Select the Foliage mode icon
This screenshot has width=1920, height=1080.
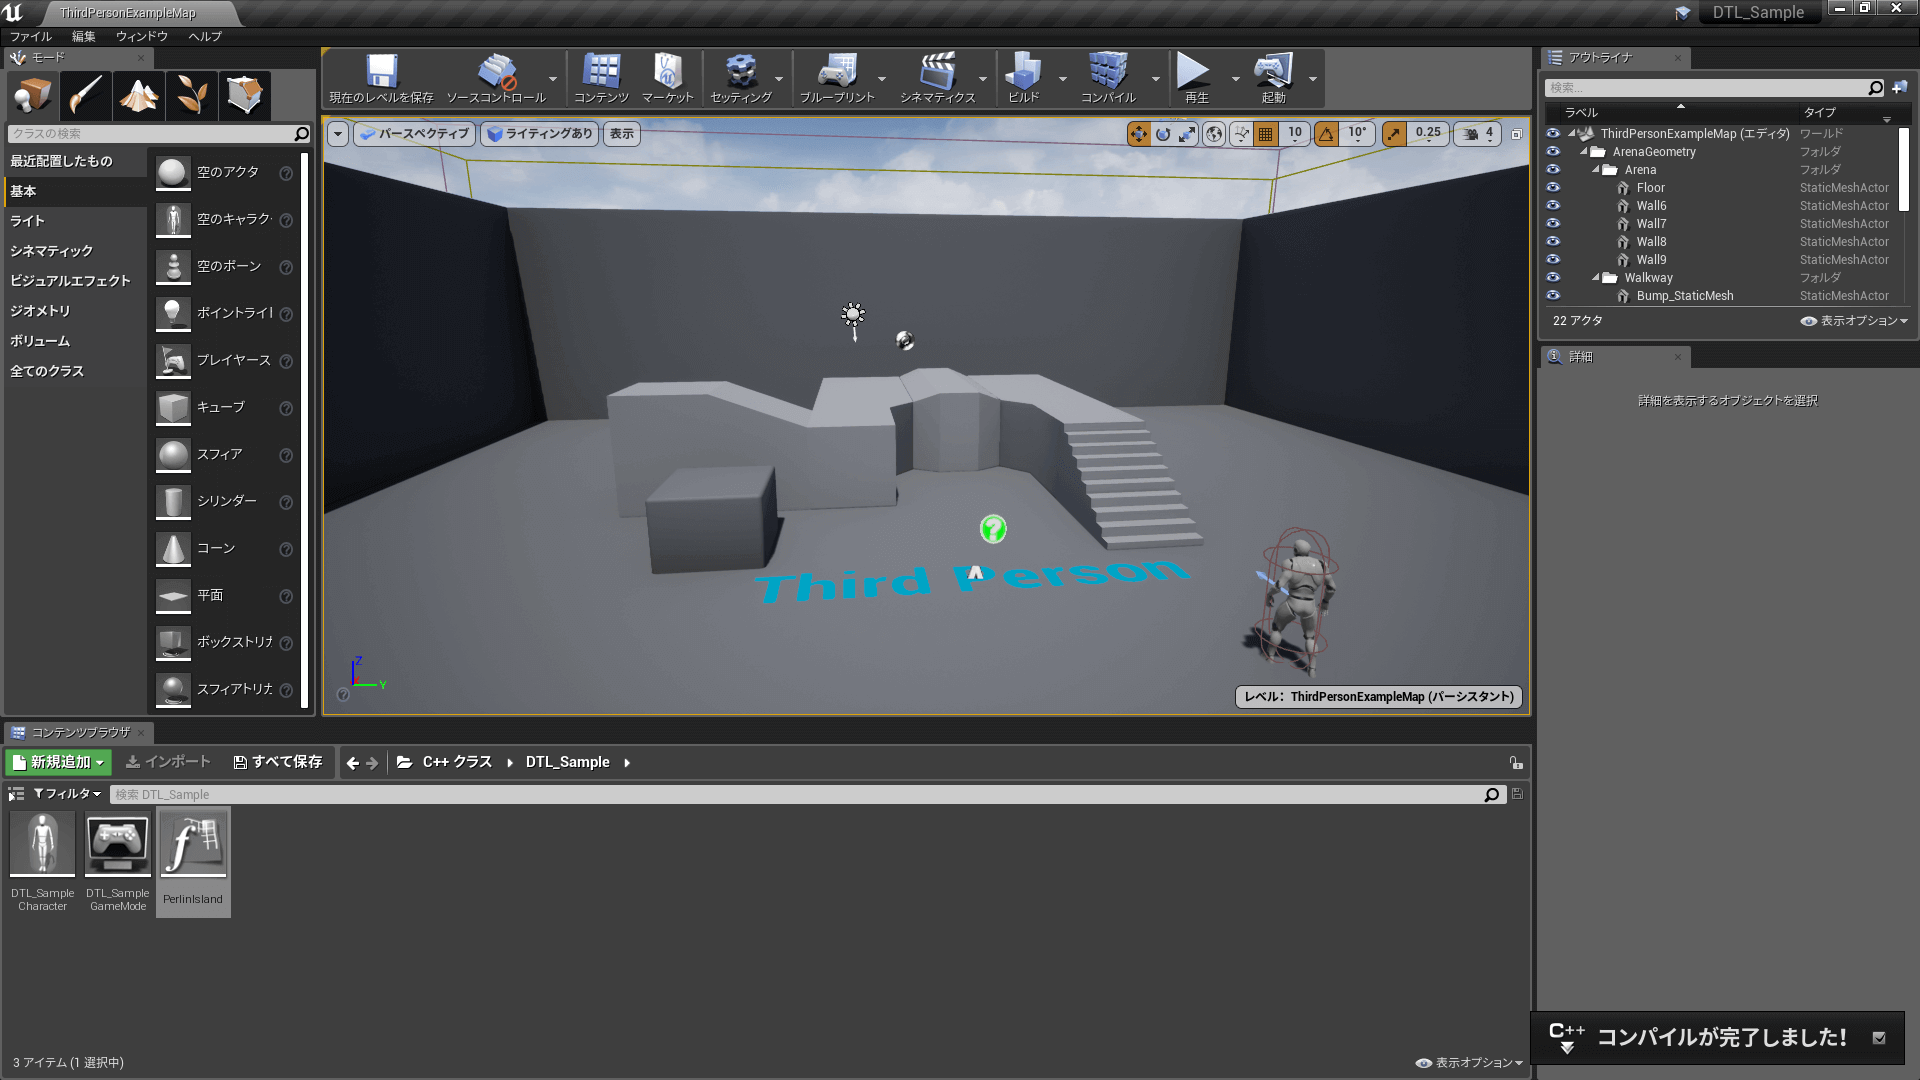click(x=192, y=96)
